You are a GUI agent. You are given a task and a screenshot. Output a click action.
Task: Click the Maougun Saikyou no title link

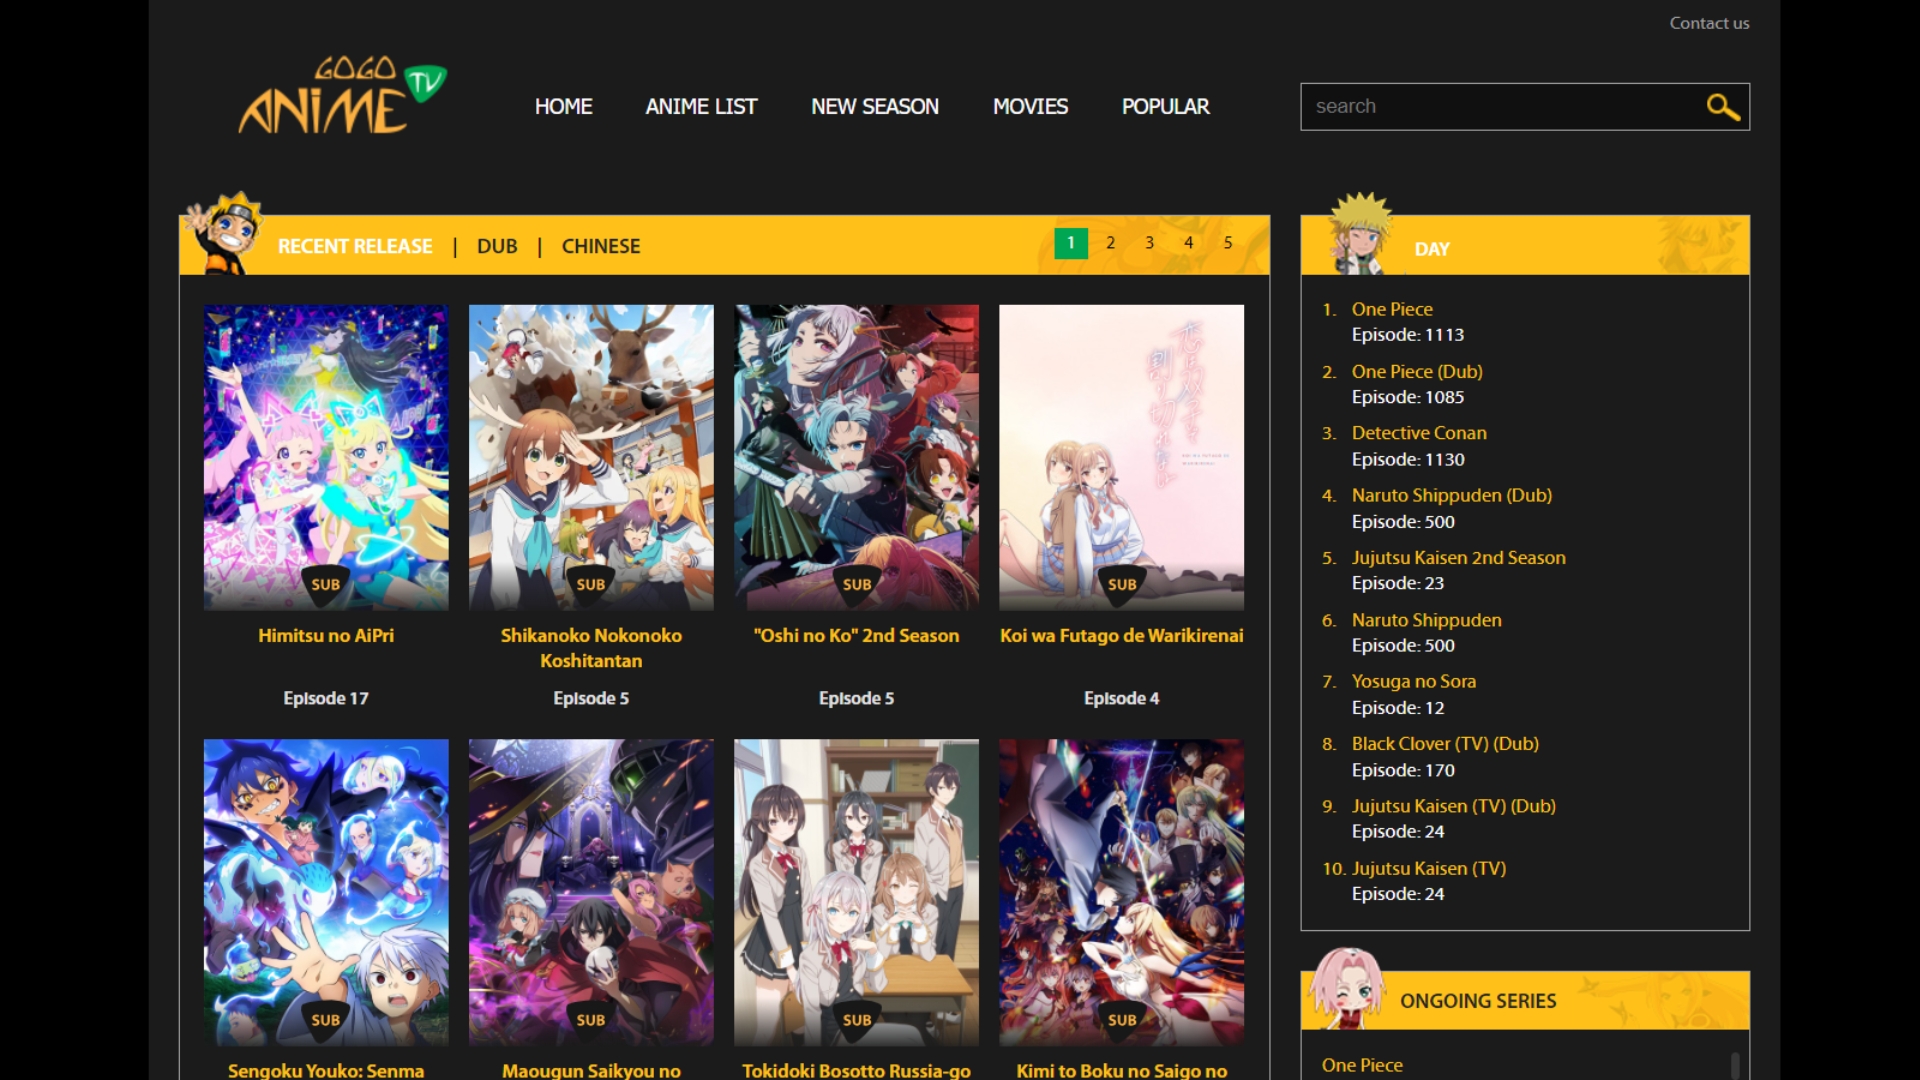click(x=591, y=1070)
